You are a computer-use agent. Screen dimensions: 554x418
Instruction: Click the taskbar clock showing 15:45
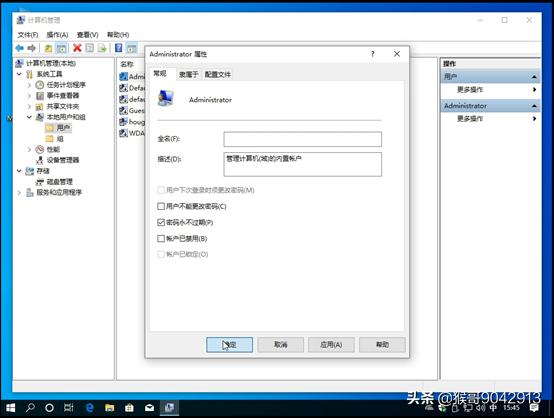tap(511, 408)
